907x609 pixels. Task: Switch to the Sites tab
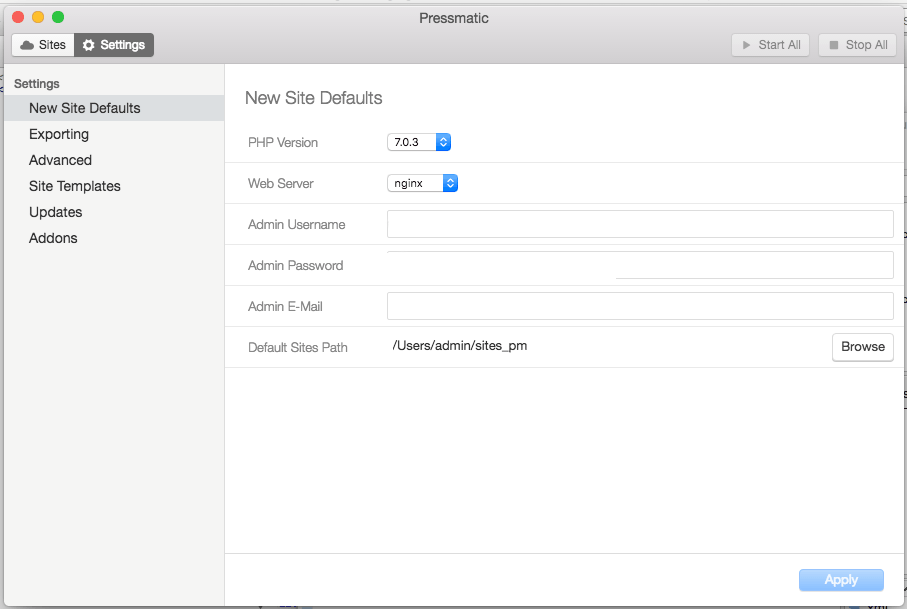pyautogui.click(x=43, y=45)
